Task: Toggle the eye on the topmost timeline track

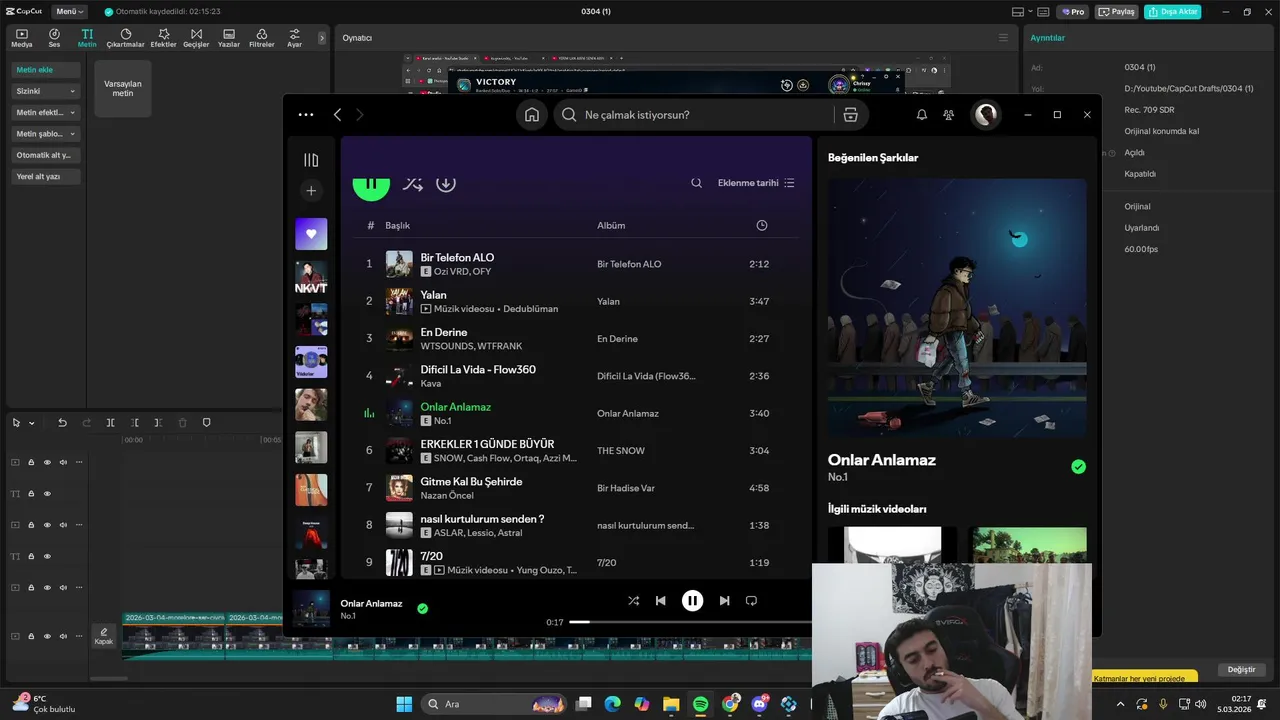Action: pyautogui.click(x=47, y=462)
